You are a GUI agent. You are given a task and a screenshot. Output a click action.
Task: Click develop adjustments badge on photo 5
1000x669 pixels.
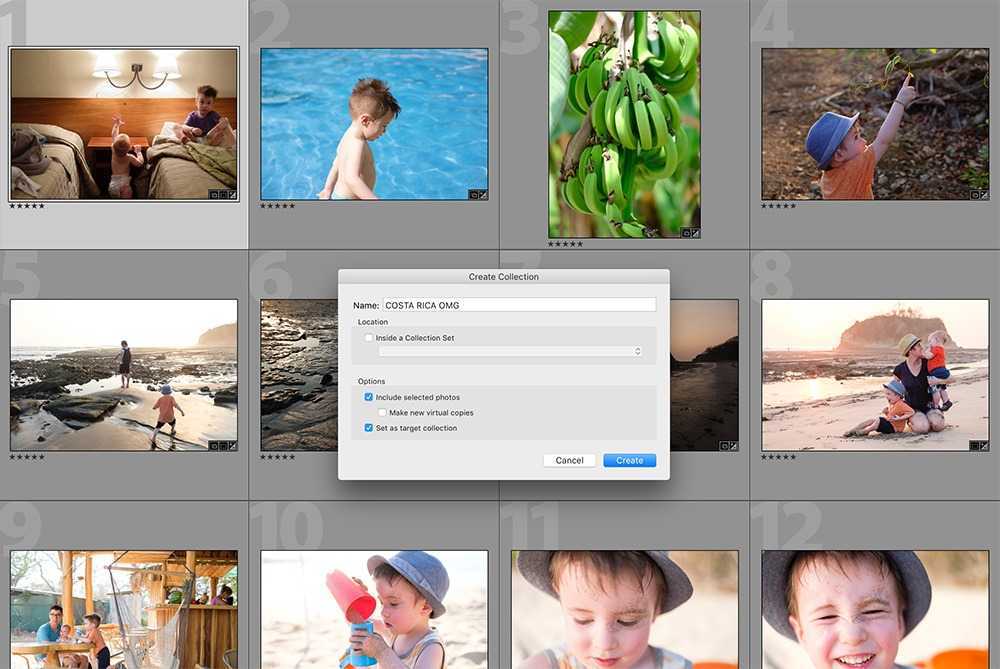click(232, 446)
